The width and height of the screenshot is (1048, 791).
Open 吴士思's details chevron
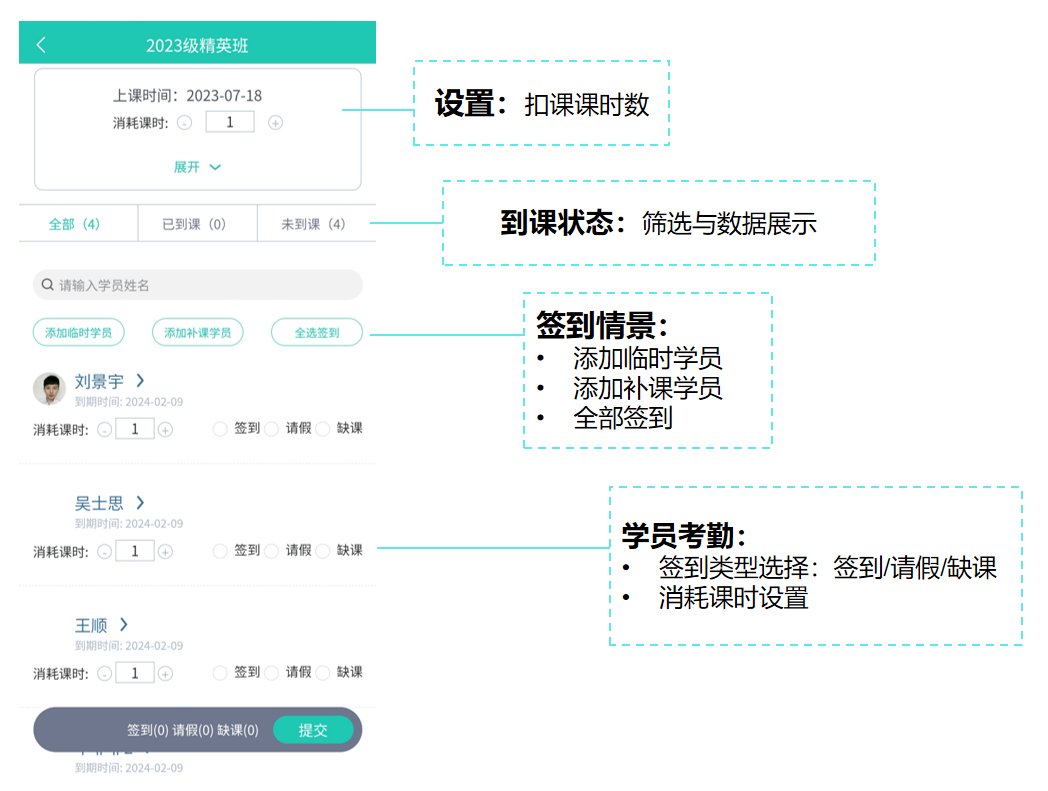pos(141,502)
